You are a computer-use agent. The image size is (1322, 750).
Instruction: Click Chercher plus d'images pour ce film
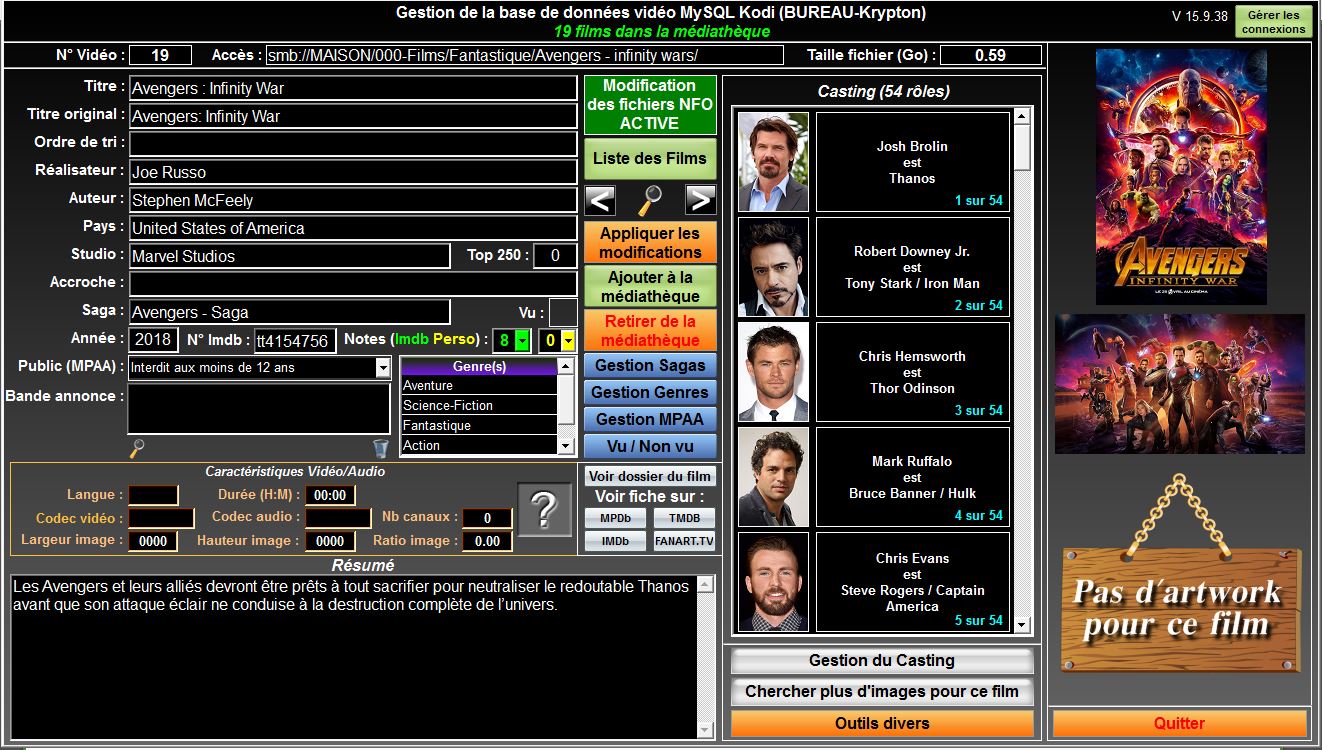click(x=882, y=691)
